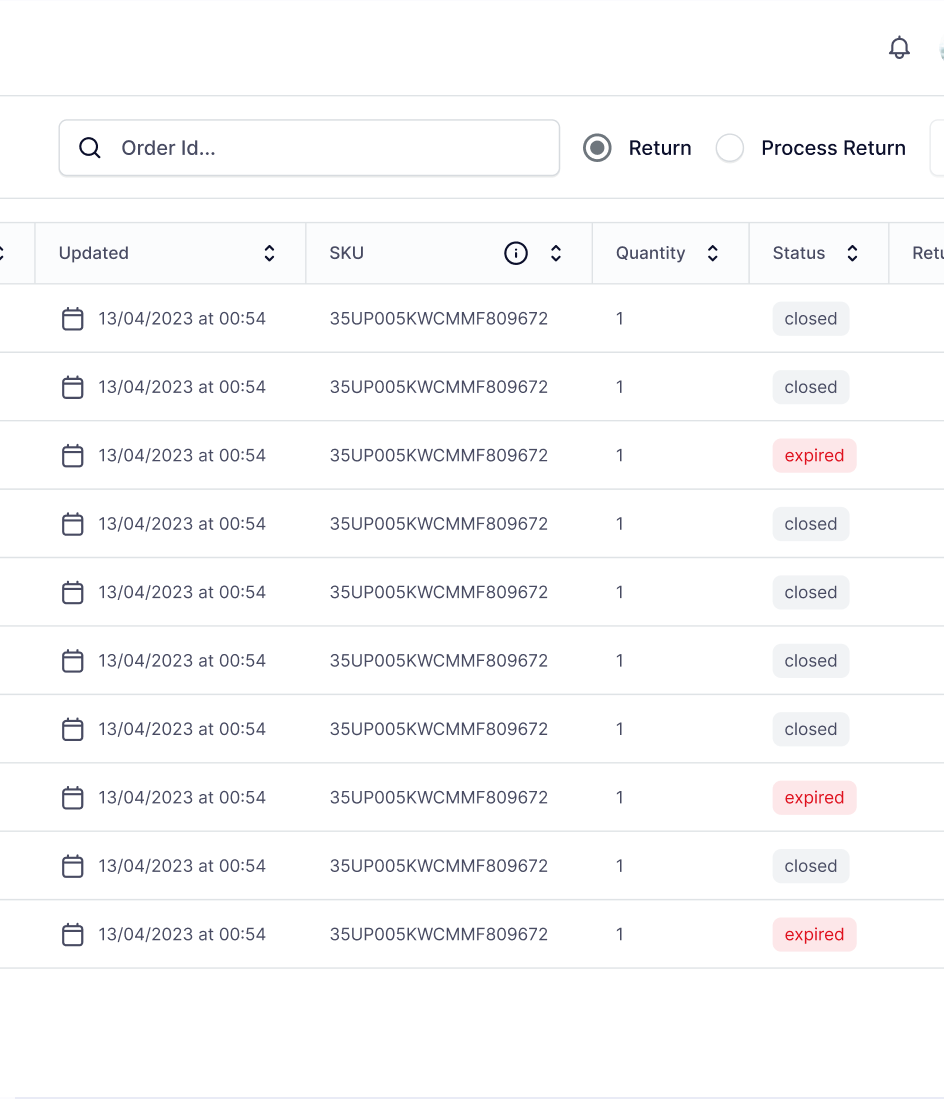Click the calendar icon in third row
This screenshot has height=1099, width=944.
[x=73, y=456]
